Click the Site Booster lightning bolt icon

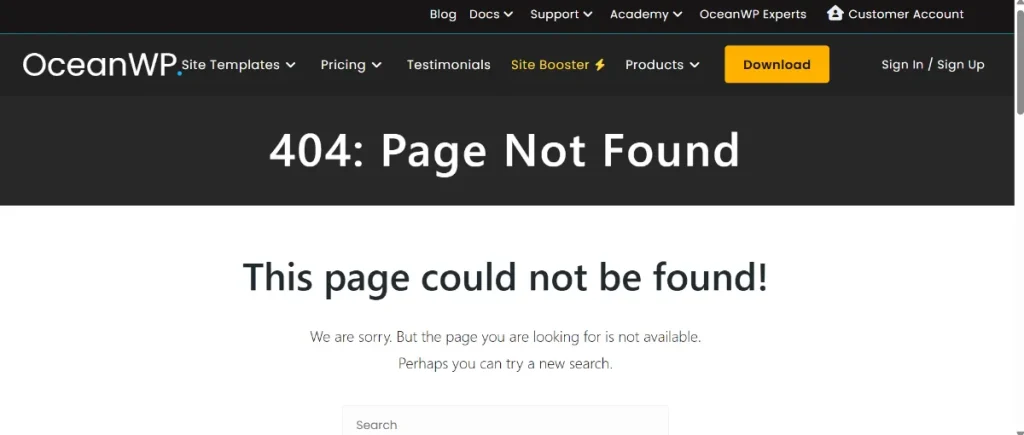(x=600, y=65)
